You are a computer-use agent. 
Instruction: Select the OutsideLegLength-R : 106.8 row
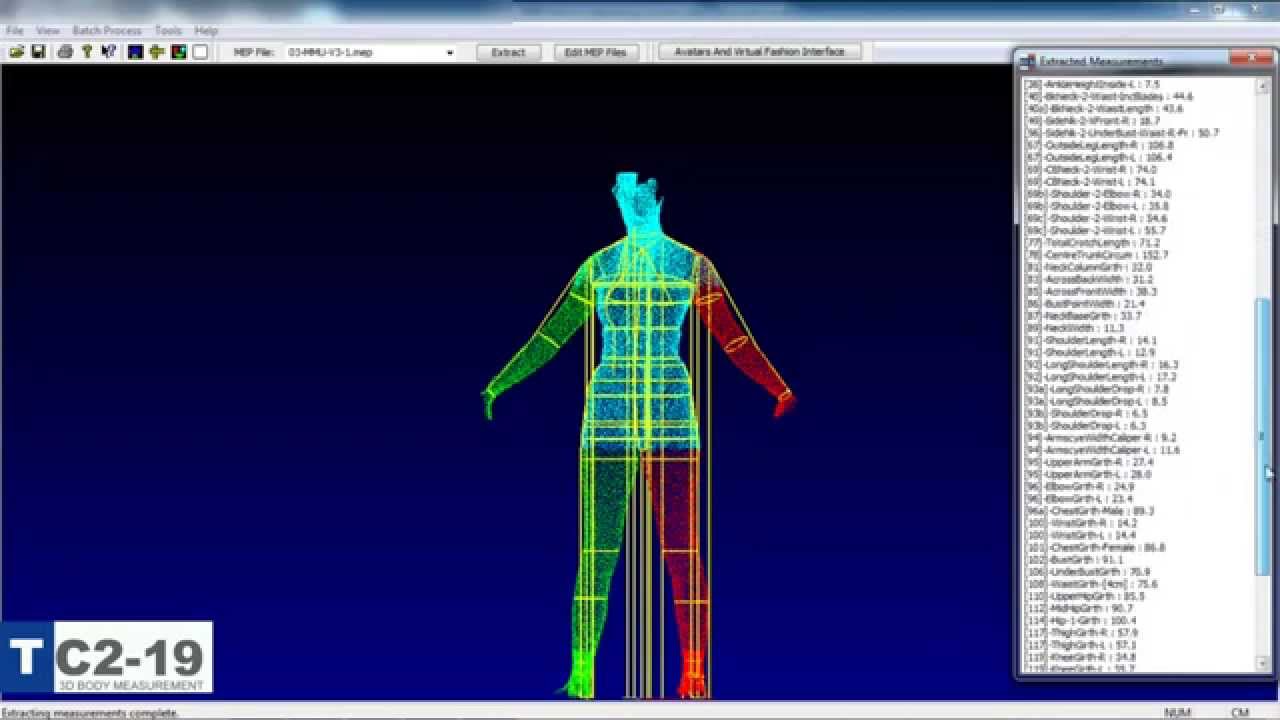[x=1101, y=145]
